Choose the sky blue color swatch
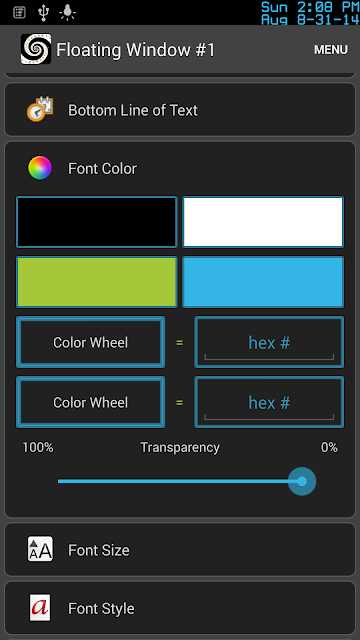360x640 pixels. (263, 282)
